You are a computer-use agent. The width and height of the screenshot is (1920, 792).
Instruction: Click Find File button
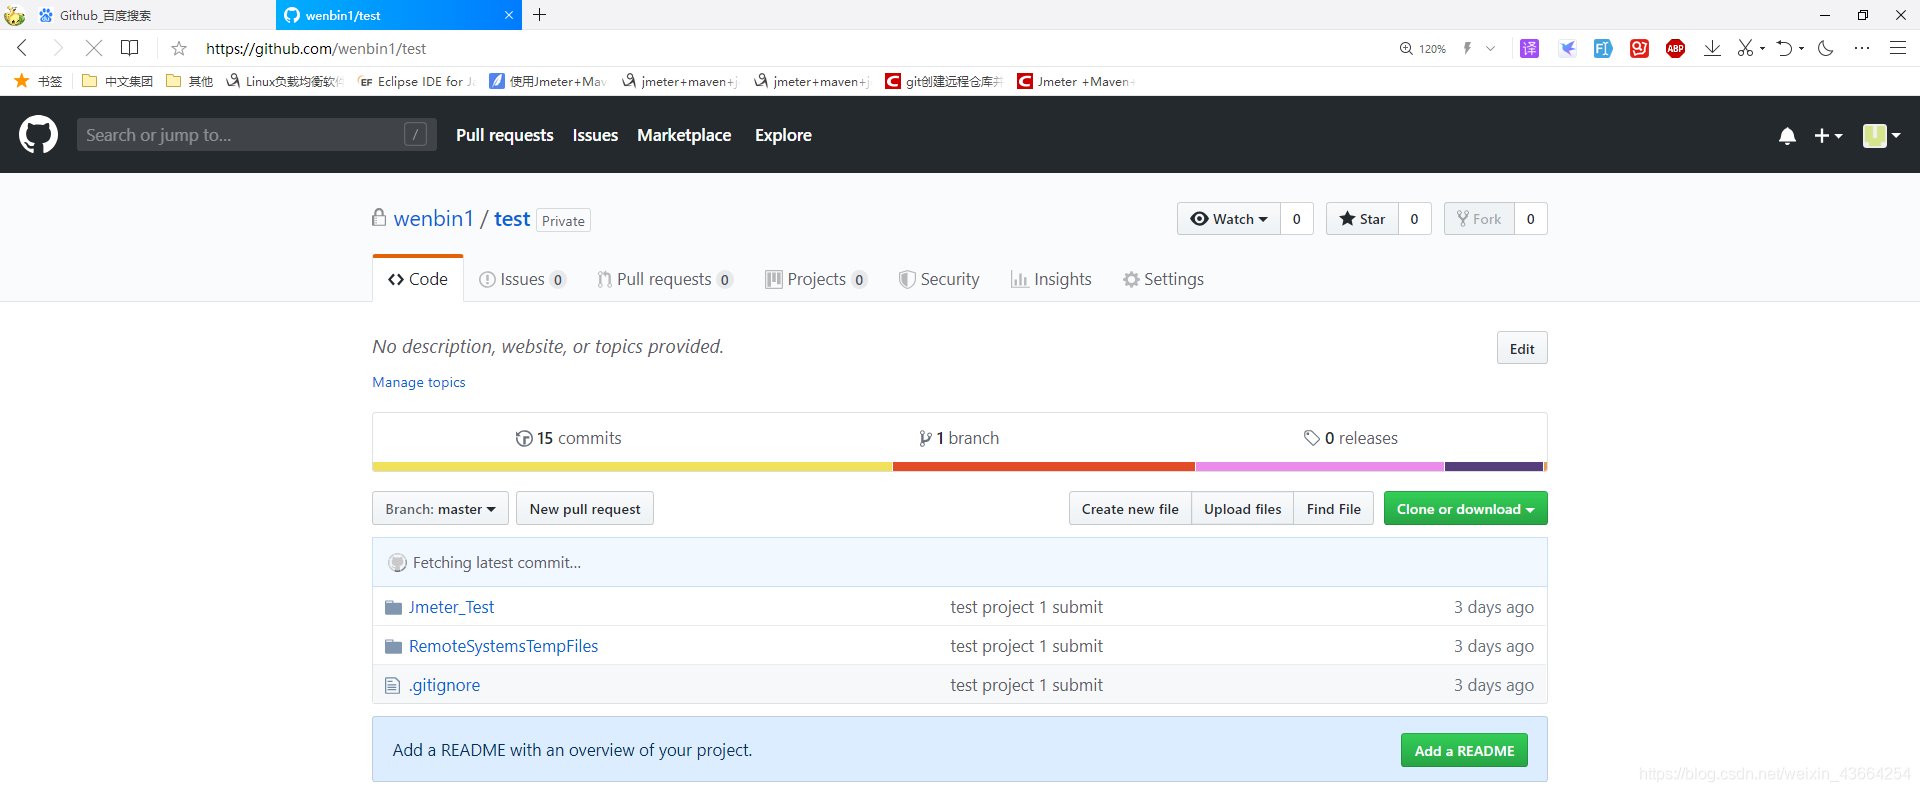click(1333, 508)
